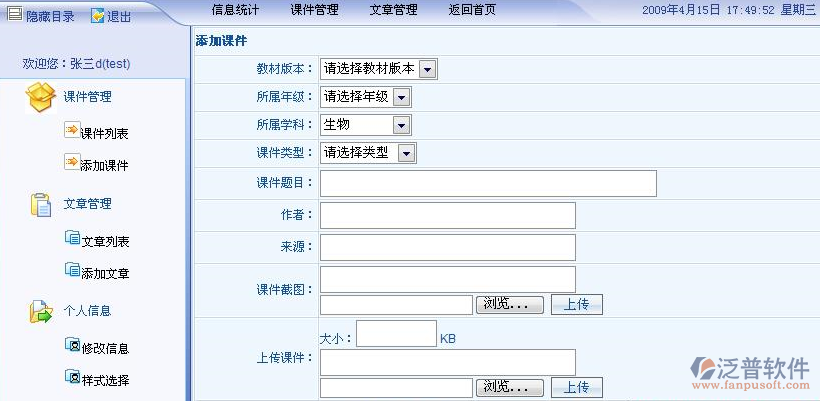Select 添加课件 in the sidebar
The width and height of the screenshot is (820, 401).
[104, 165]
